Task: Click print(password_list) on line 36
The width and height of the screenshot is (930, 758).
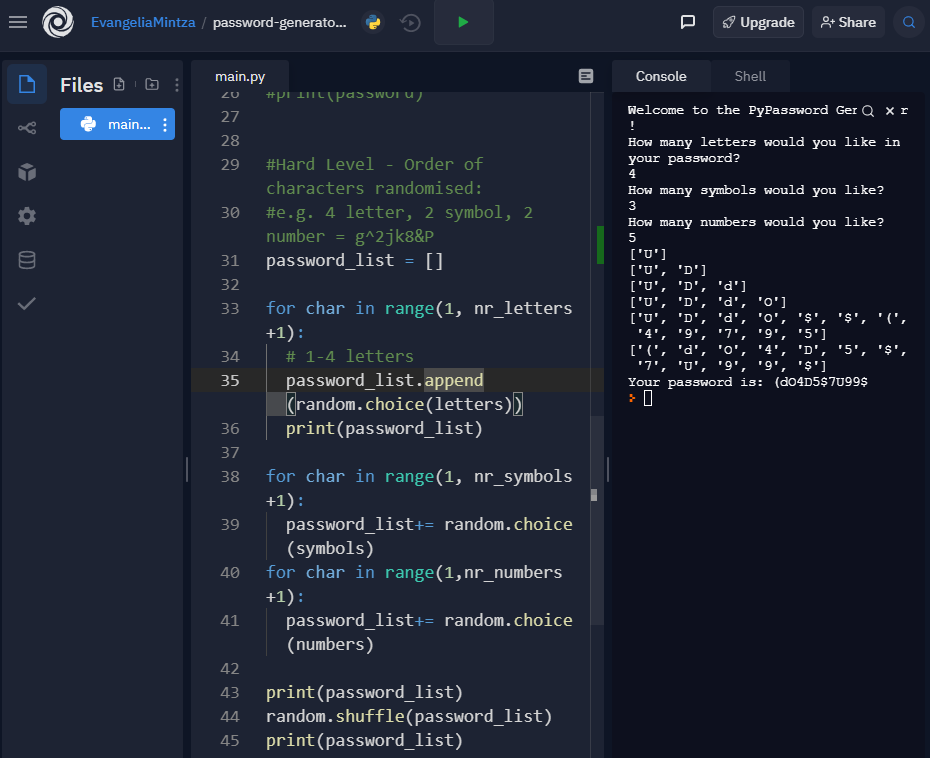Action: coord(384,428)
